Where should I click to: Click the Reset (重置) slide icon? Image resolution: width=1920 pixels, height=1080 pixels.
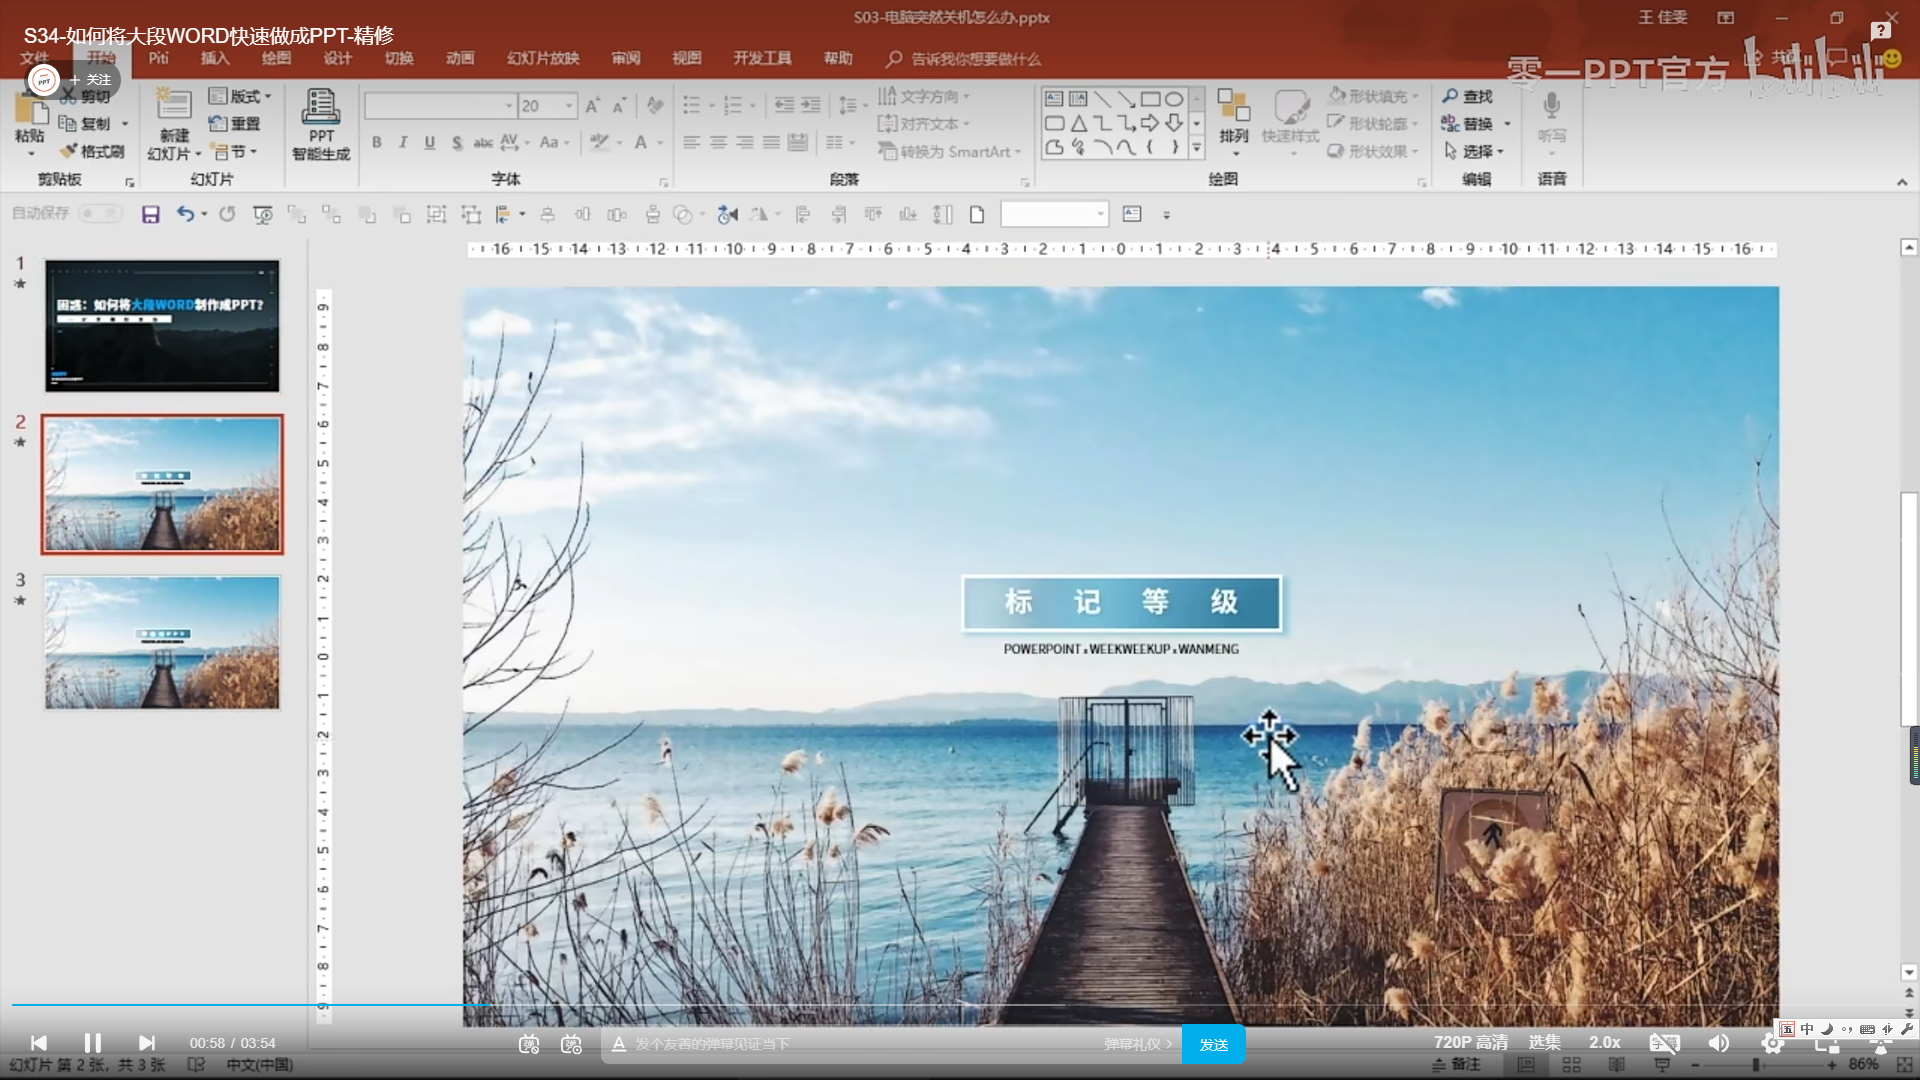coord(218,124)
